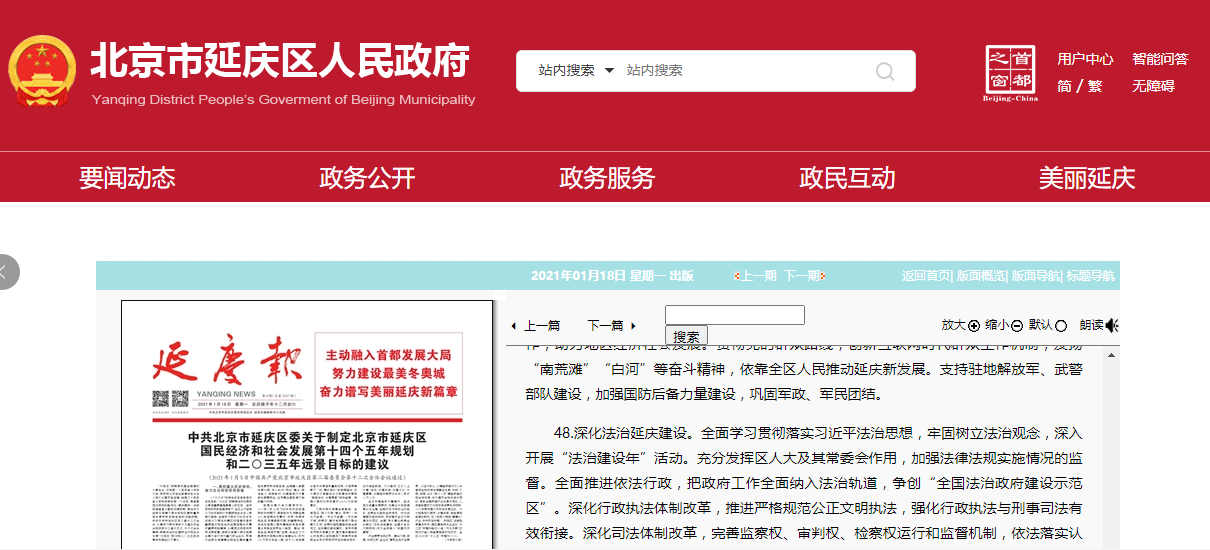
Task: Open the 站内搜索 scope dropdown
Action: click(576, 70)
